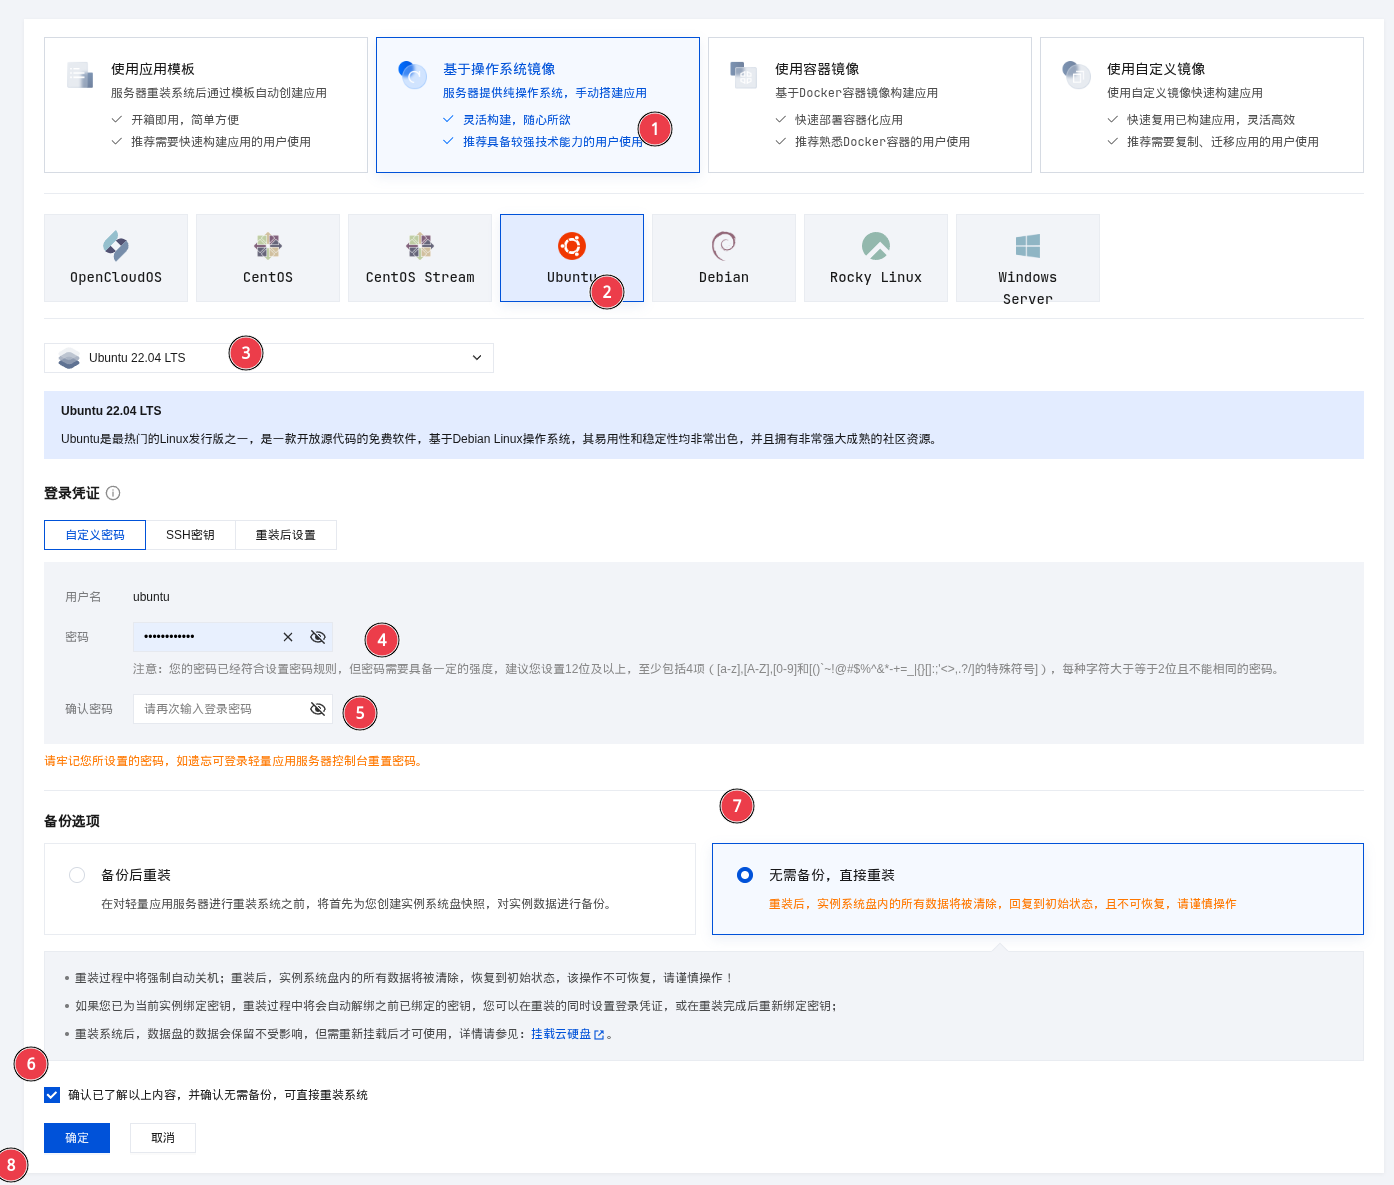Viewport: 1394px width, 1185px height.
Task: Pick the CentOS Stream image icon
Action: [420, 246]
